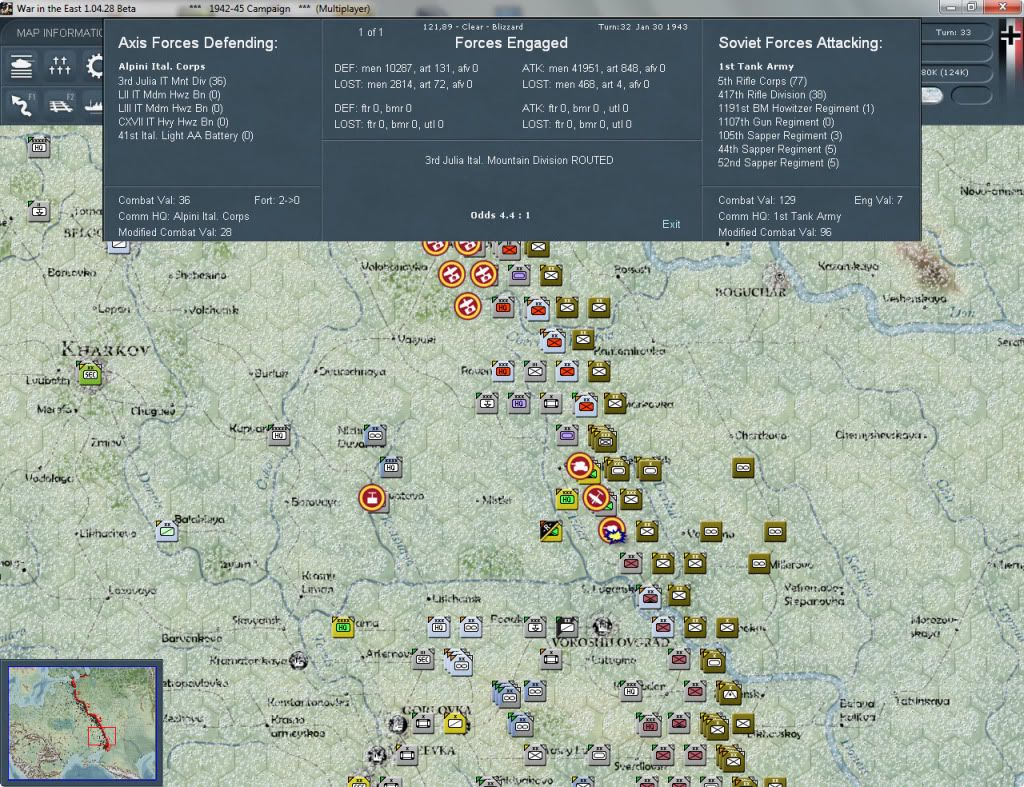Screen dimensions: 1024x787
Task: Click the red depot marker at Svatovo
Action: point(372,498)
